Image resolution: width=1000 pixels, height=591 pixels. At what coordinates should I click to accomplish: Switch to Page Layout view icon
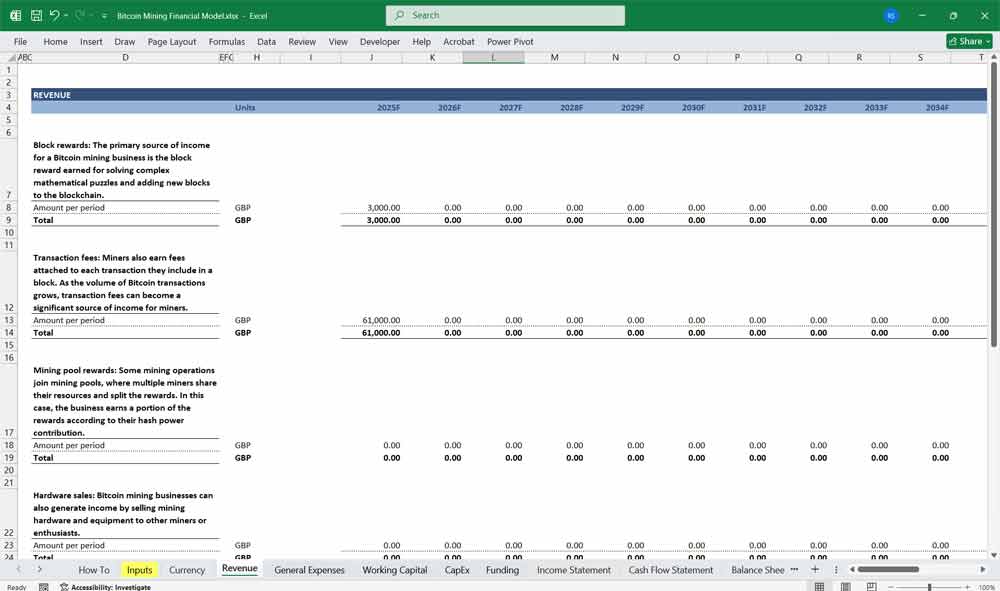pyautogui.click(x=846, y=587)
